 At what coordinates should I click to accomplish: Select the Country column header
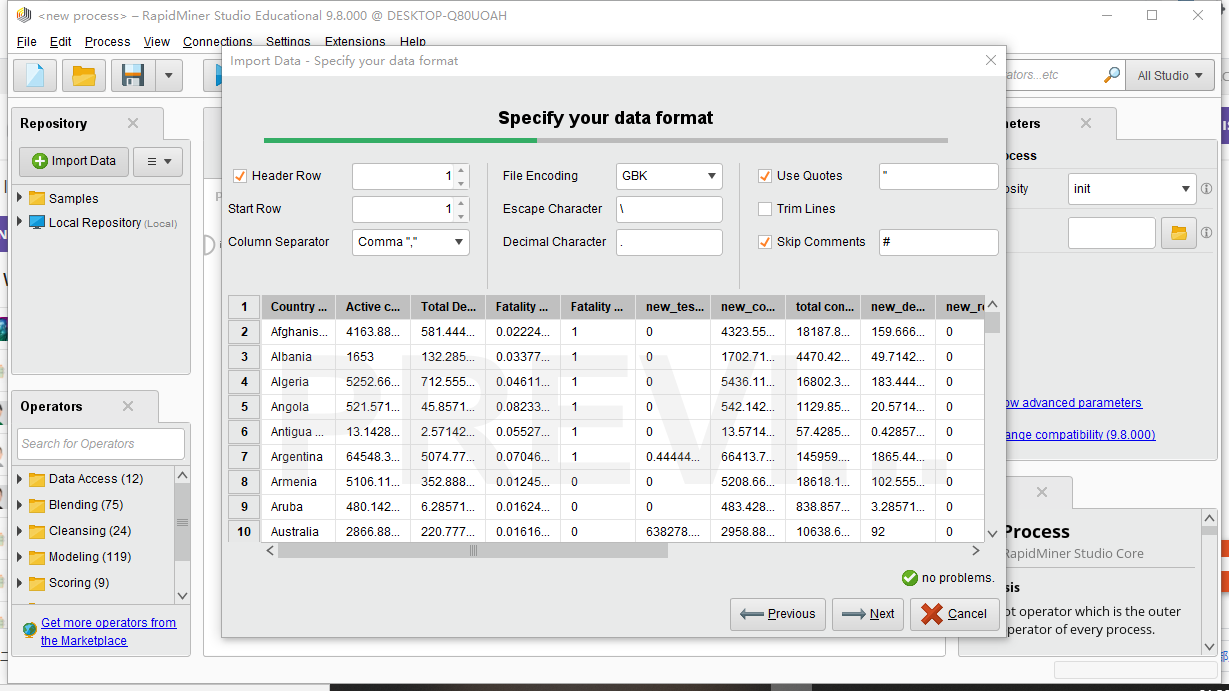298,307
